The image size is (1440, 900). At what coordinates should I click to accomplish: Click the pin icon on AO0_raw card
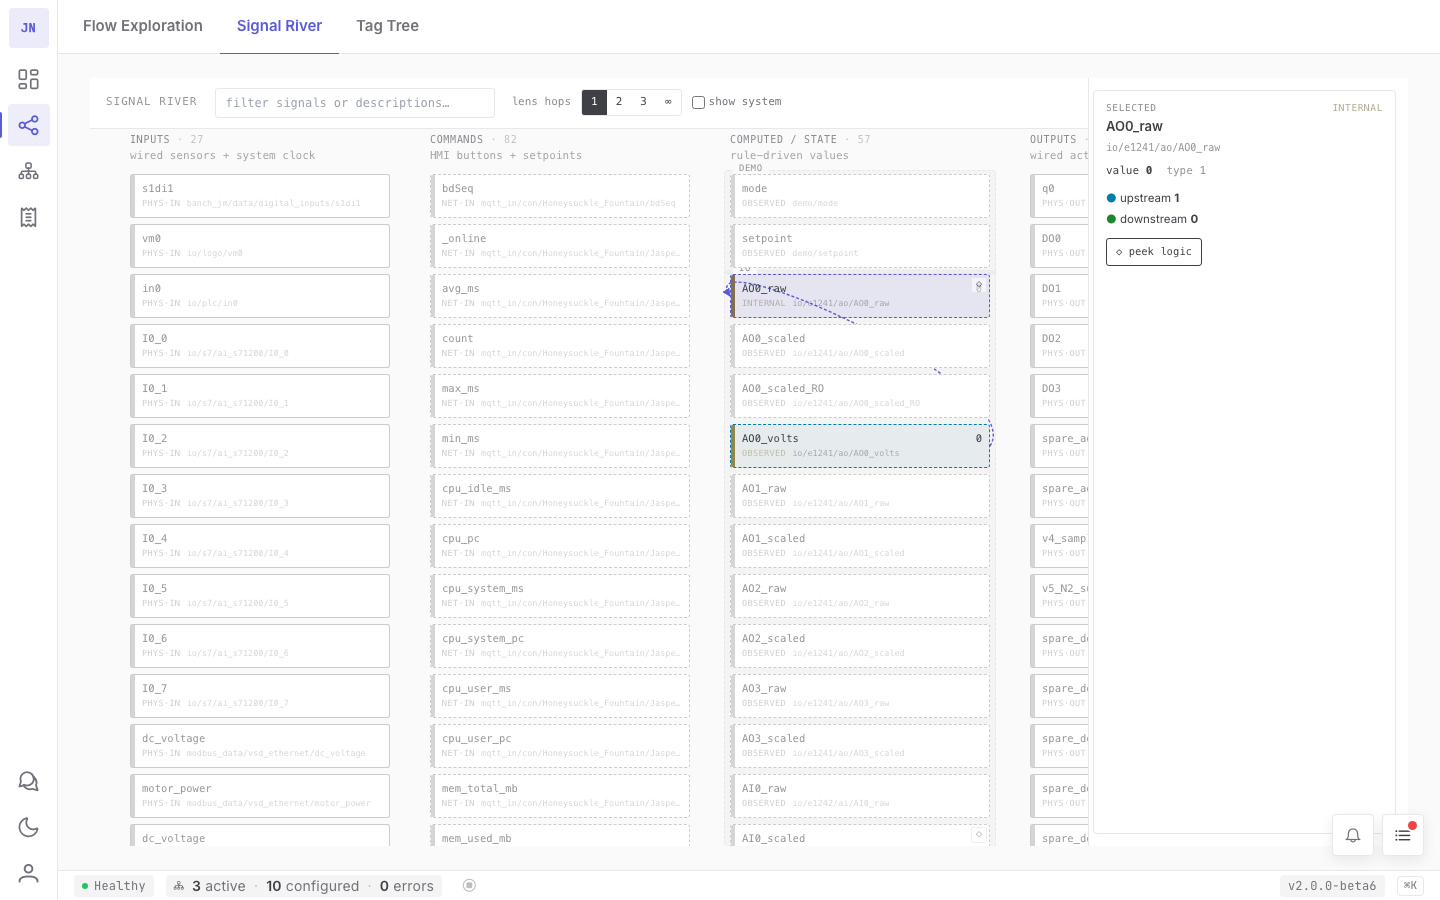coord(979,286)
